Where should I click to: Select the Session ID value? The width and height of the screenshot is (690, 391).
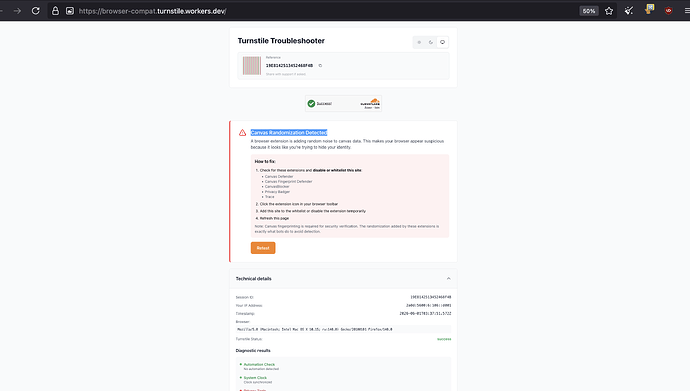pos(430,297)
